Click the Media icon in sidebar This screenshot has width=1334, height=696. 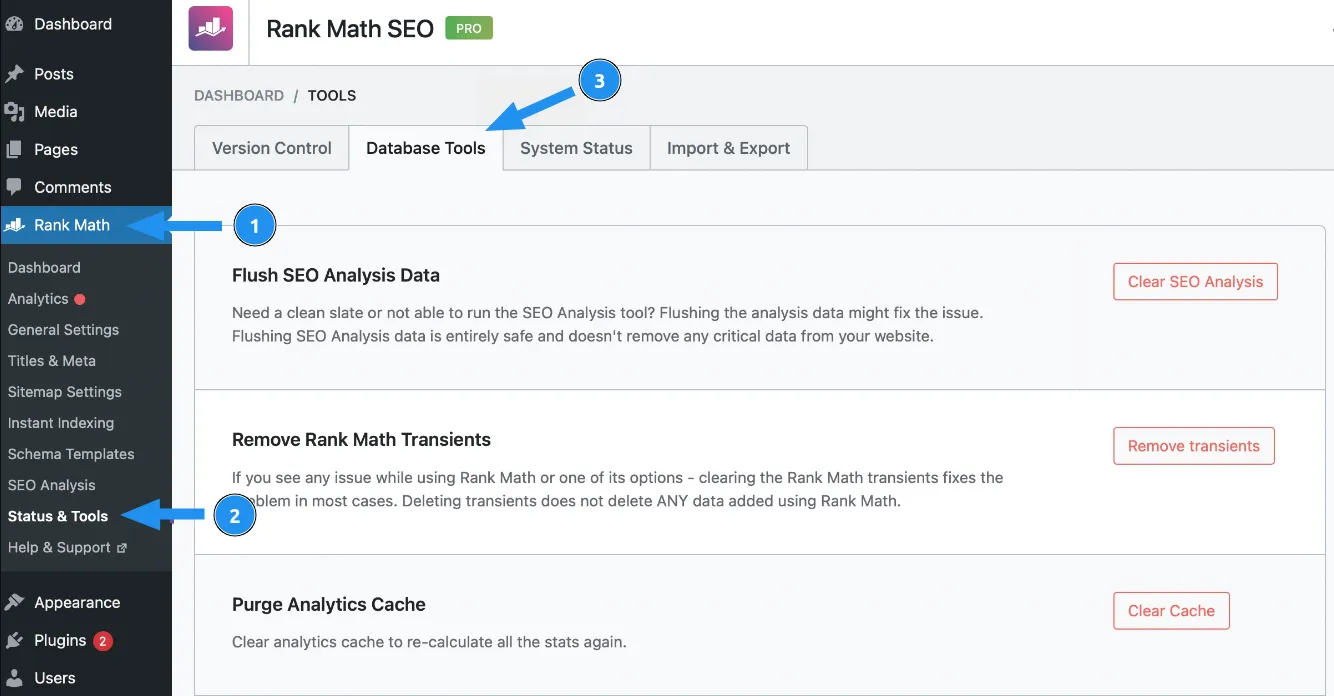click(14, 112)
